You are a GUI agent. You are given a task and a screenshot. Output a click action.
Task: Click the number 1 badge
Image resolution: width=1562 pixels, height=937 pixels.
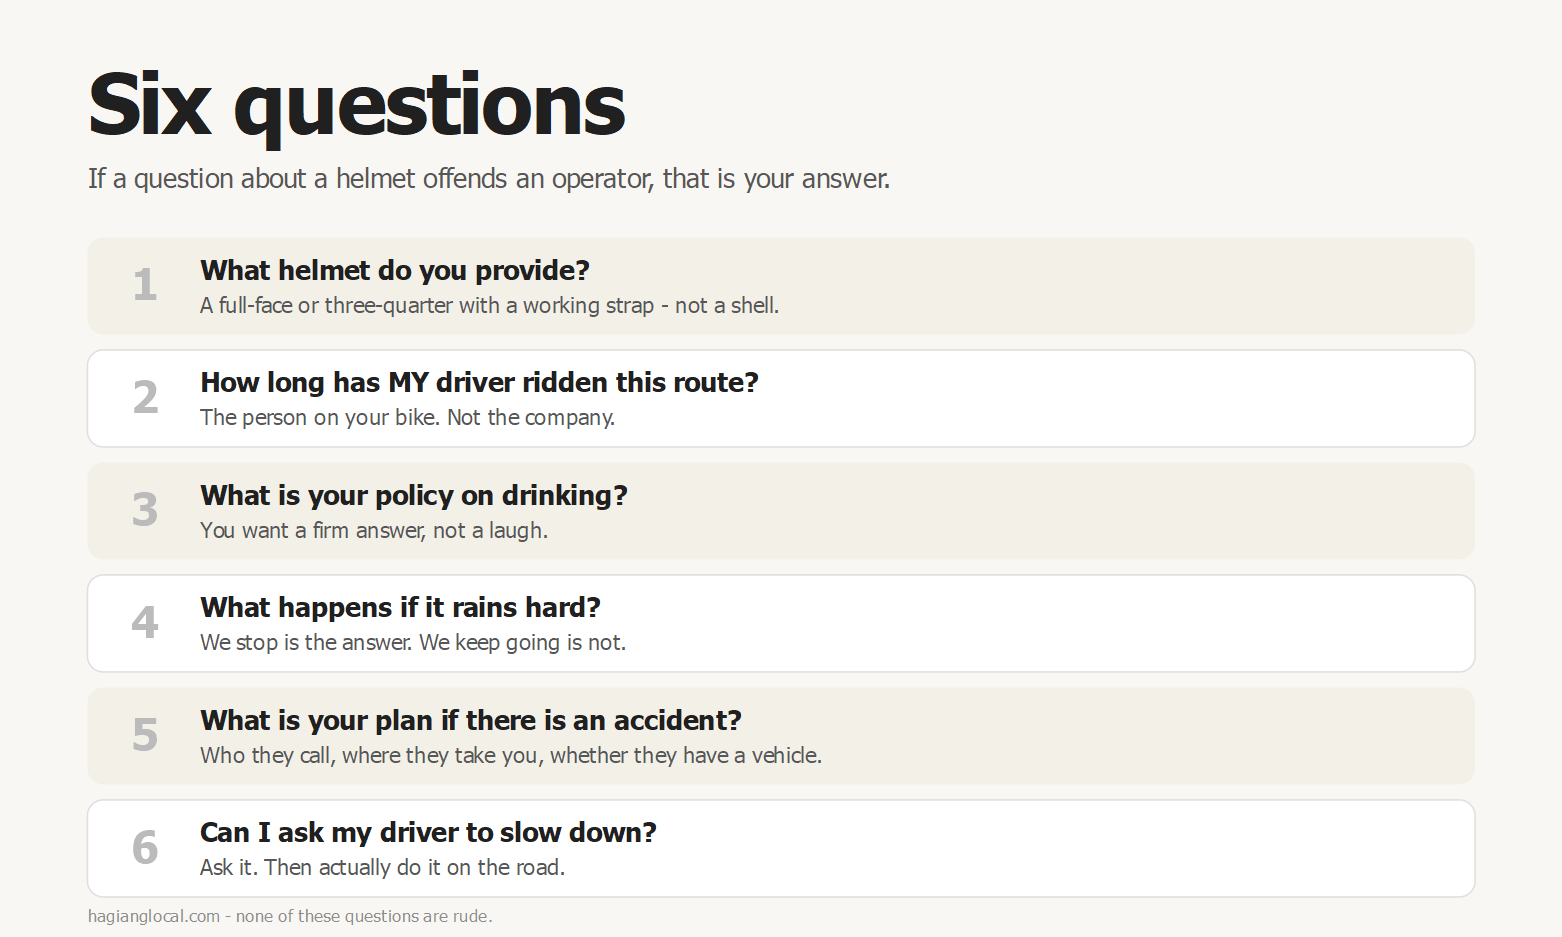coord(145,285)
